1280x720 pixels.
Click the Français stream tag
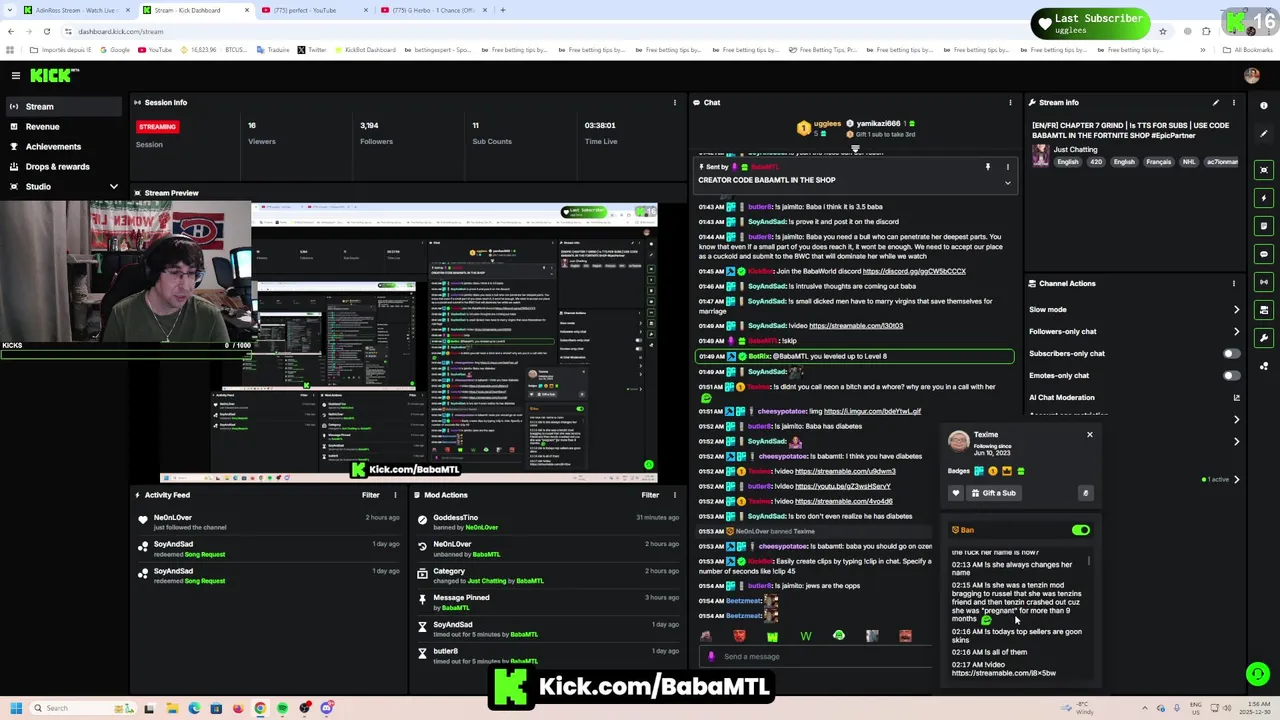point(1158,162)
